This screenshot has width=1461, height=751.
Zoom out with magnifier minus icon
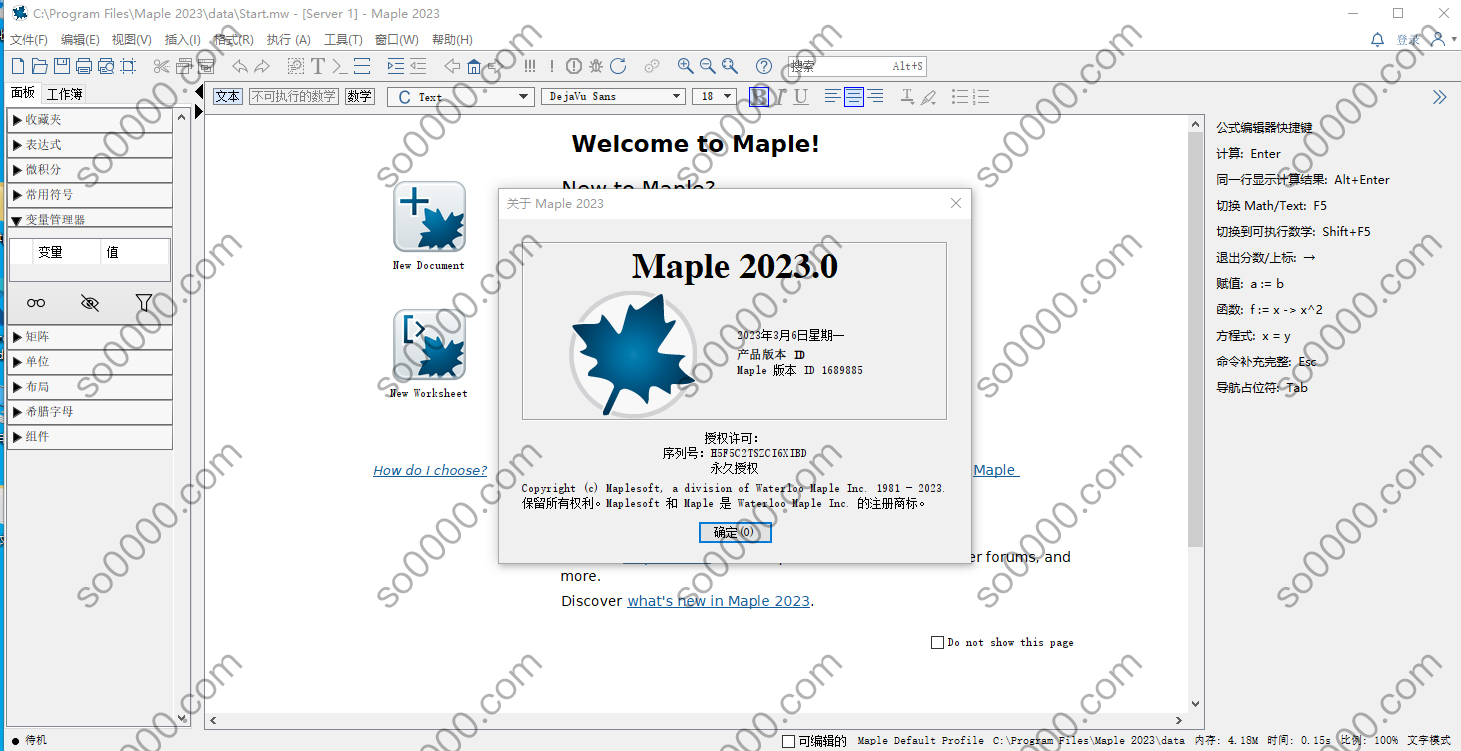707,66
